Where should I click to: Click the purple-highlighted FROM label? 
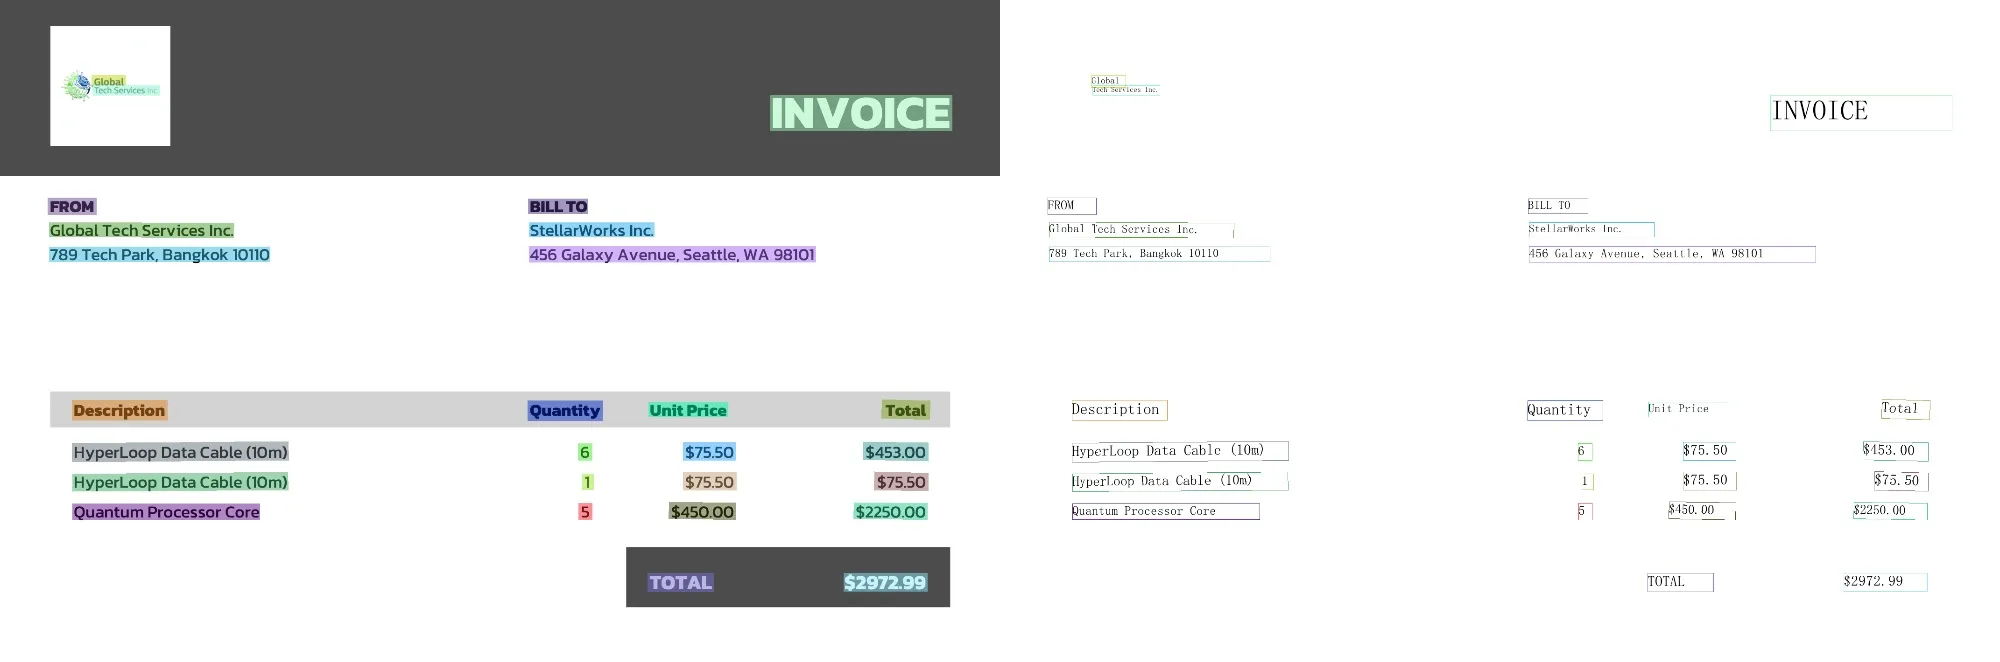point(72,207)
